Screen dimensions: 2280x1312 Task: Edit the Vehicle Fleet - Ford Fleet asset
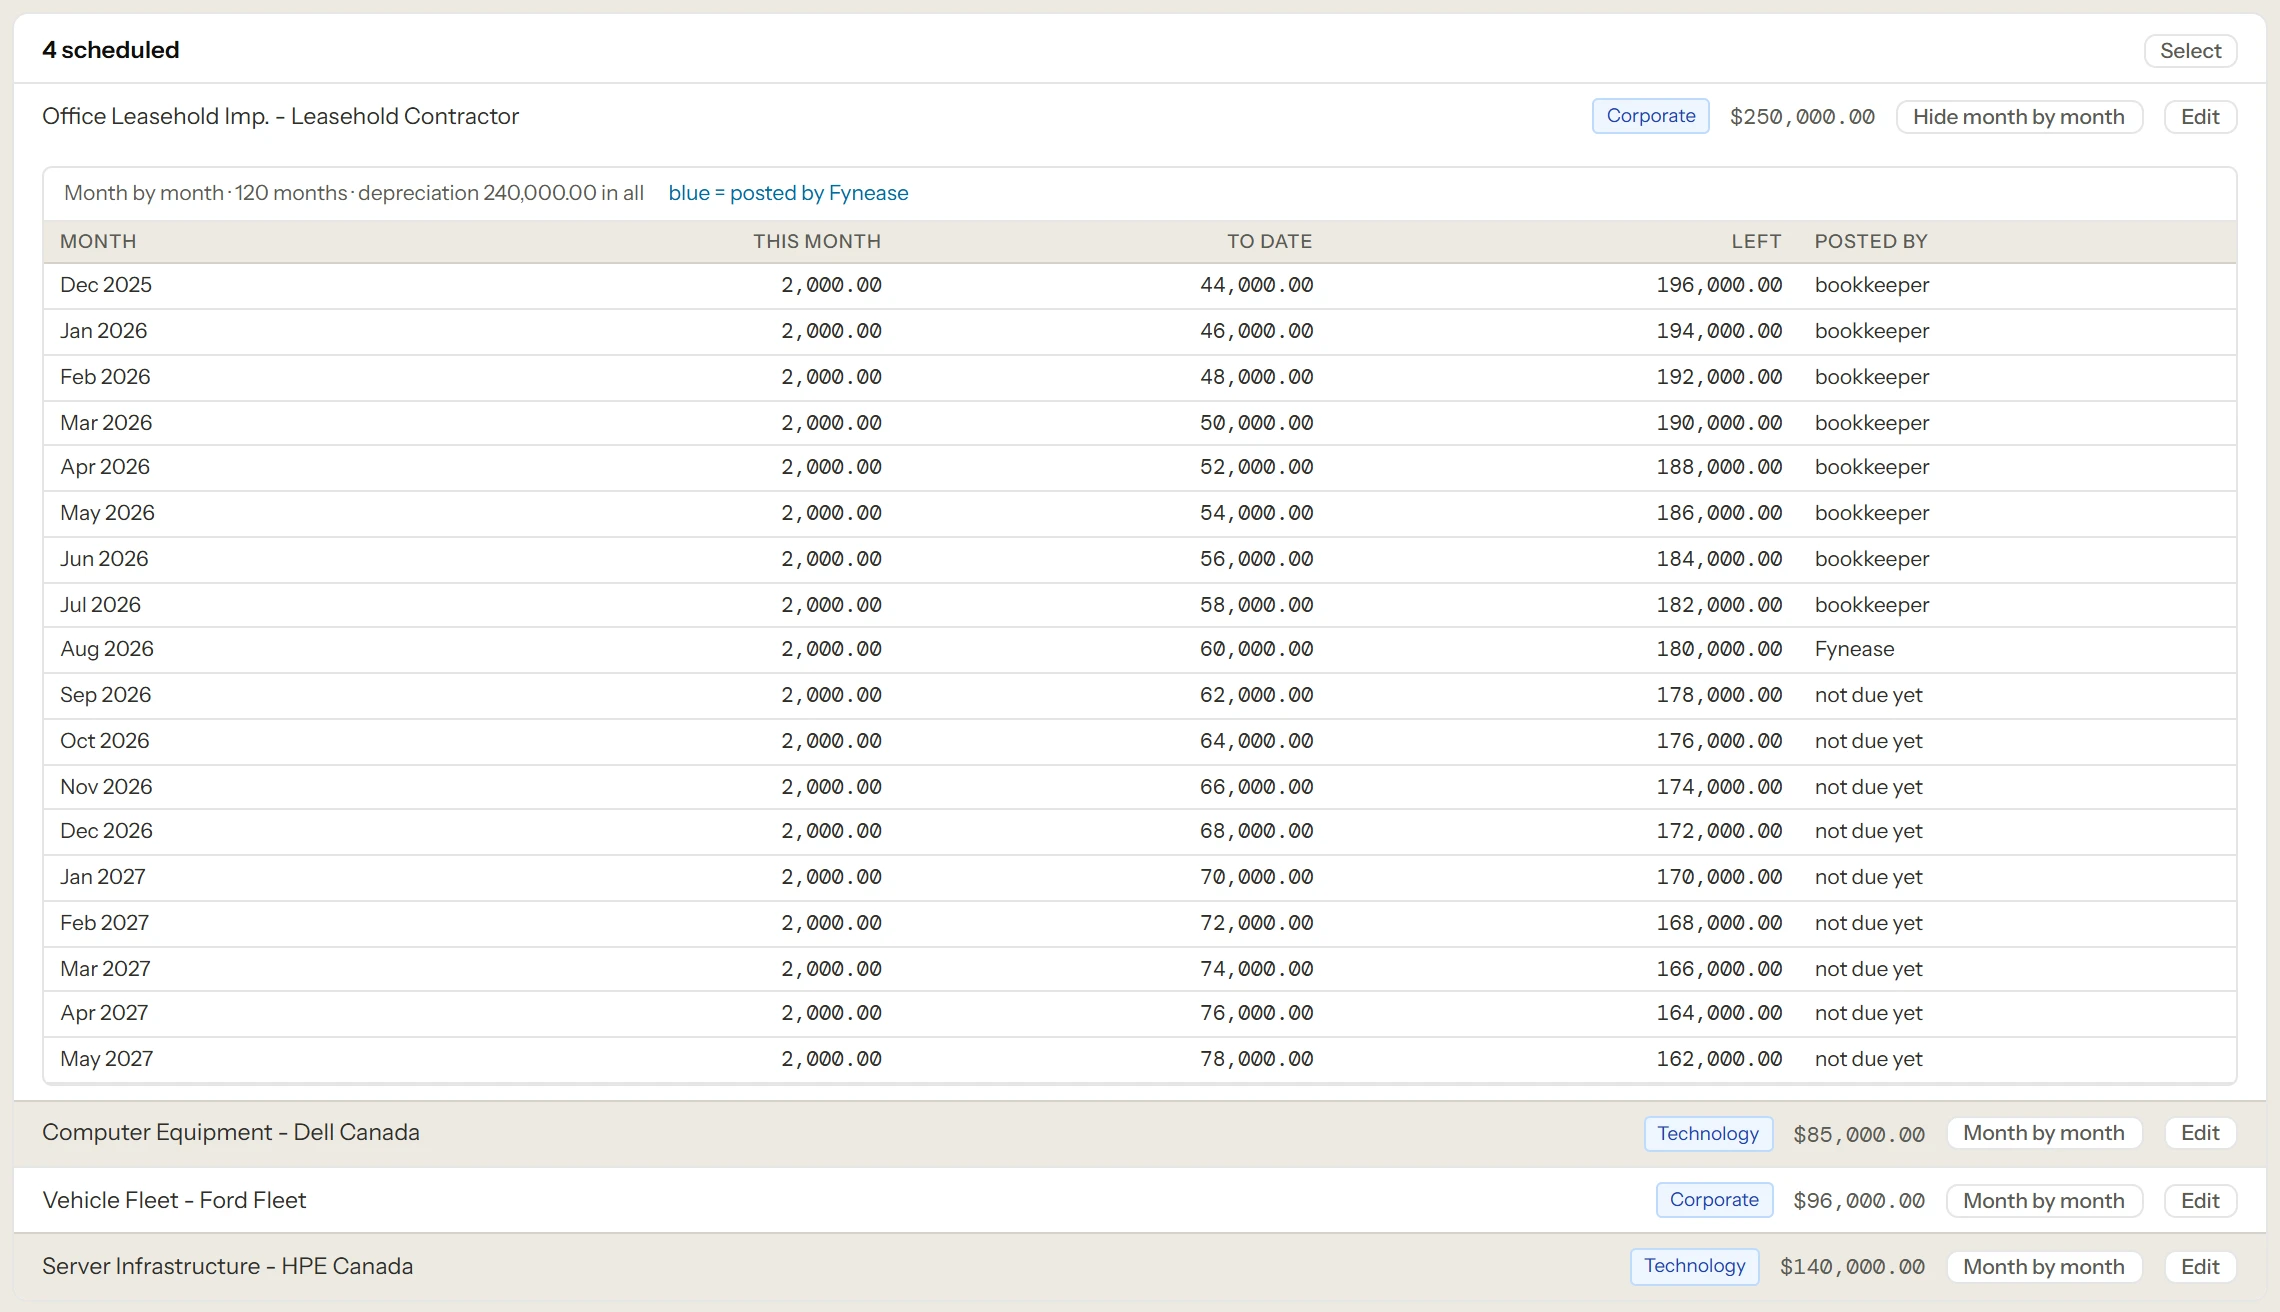point(2200,1201)
